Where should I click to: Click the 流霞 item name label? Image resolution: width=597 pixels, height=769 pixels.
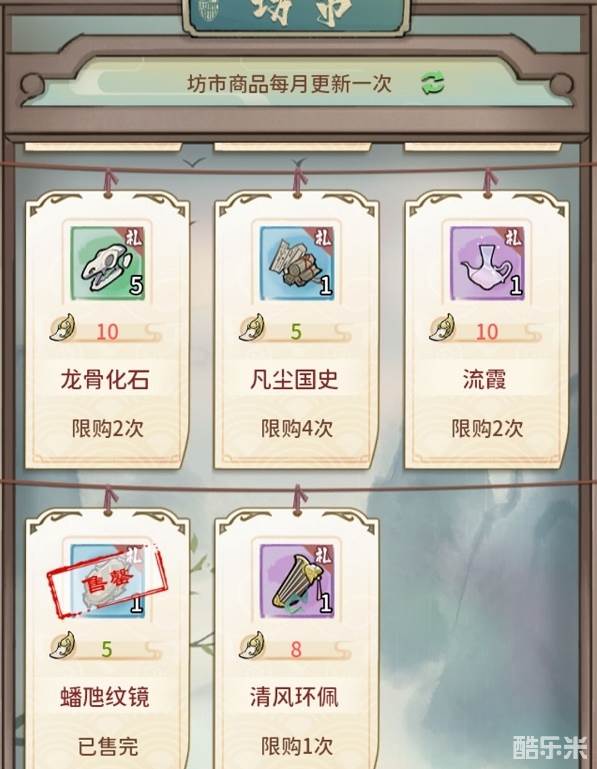pyautogui.click(x=484, y=380)
